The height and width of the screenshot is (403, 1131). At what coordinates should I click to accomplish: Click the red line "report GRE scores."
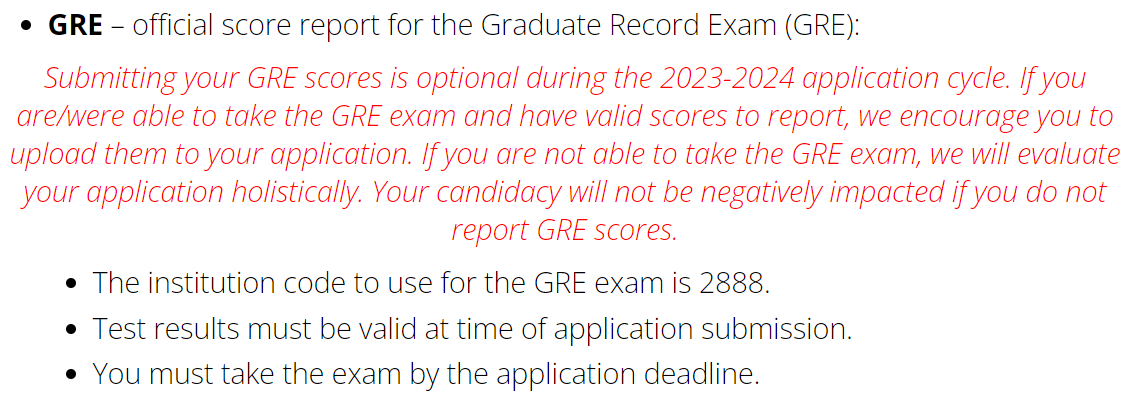(565, 231)
